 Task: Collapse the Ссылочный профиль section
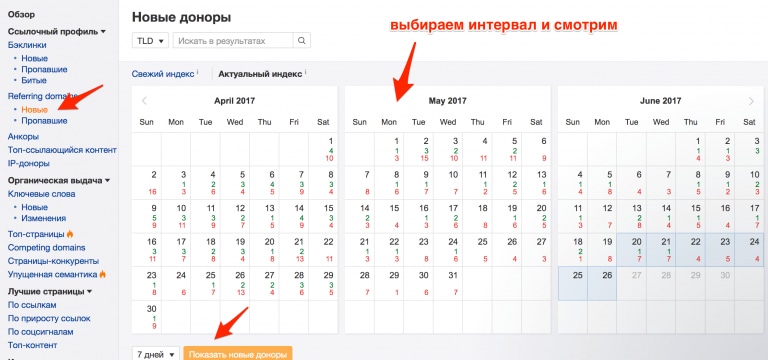point(56,31)
